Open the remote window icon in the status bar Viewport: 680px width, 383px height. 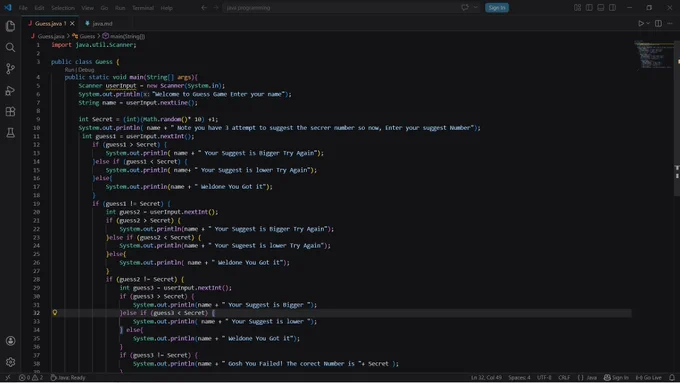(x=8, y=378)
